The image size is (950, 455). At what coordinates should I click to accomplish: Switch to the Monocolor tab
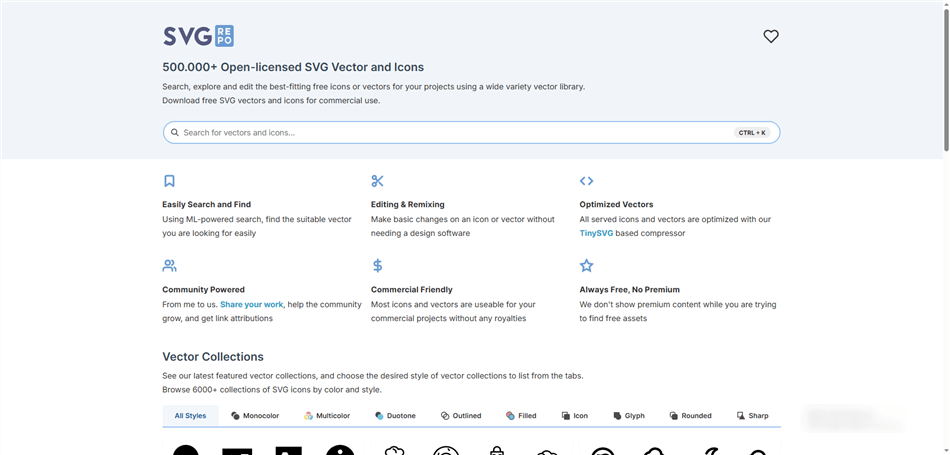click(255, 416)
